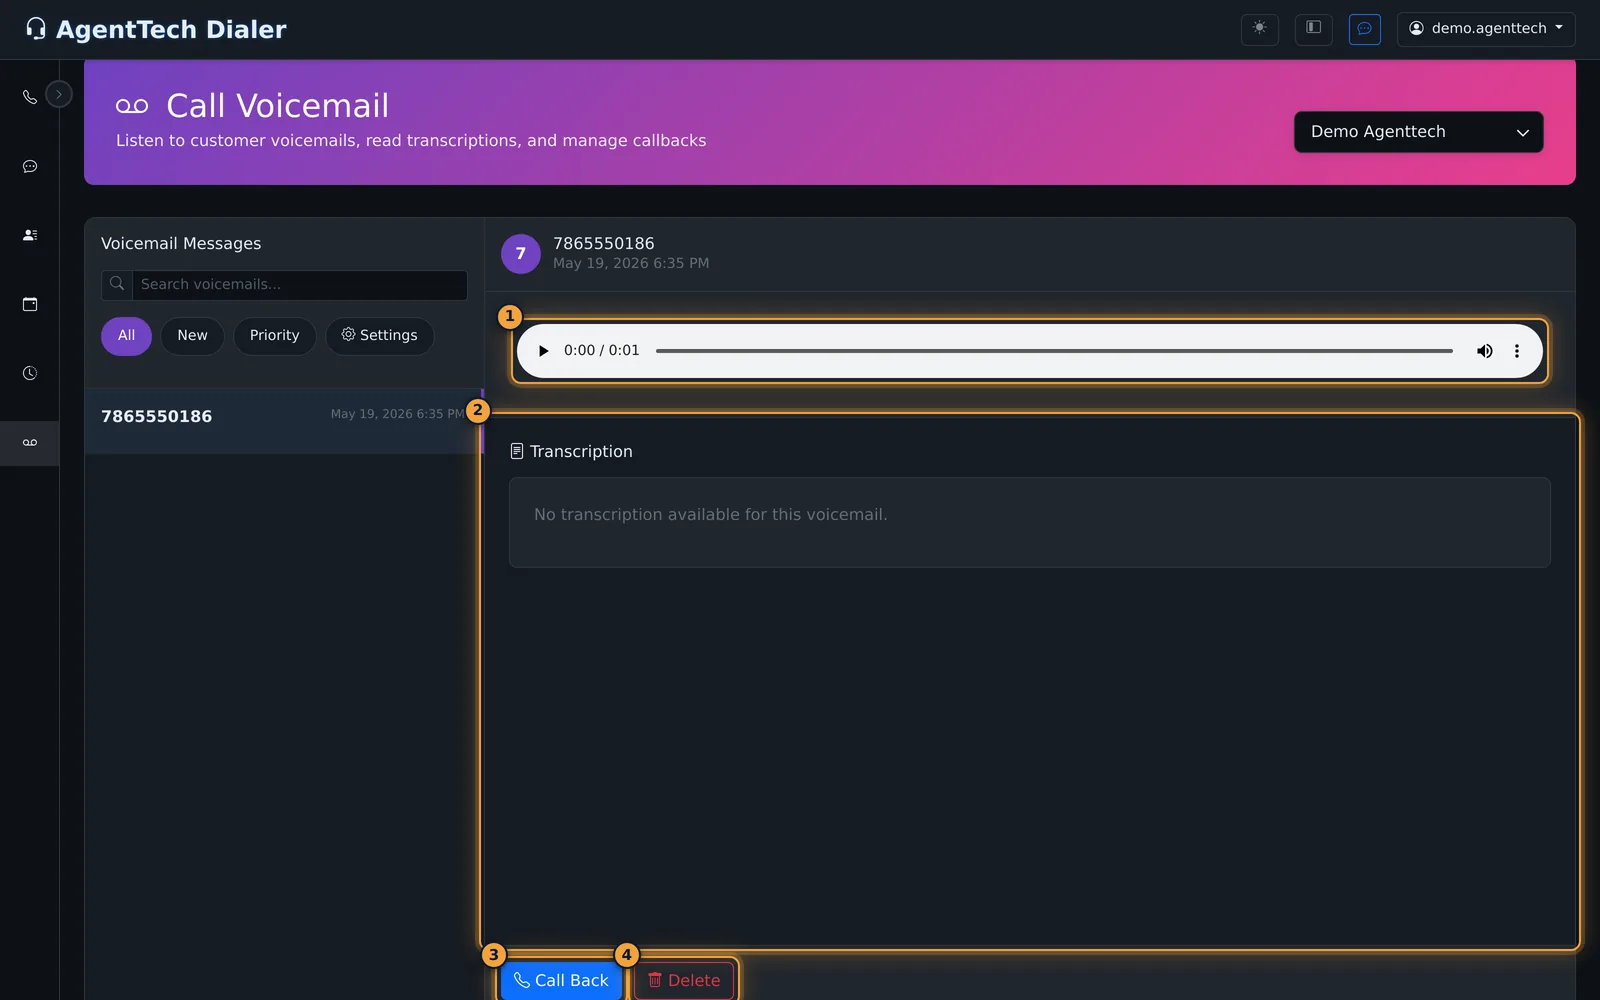This screenshot has width=1600, height=1000.
Task: Open the demo.agenttech user menu
Action: click(x=1486, y=29)
